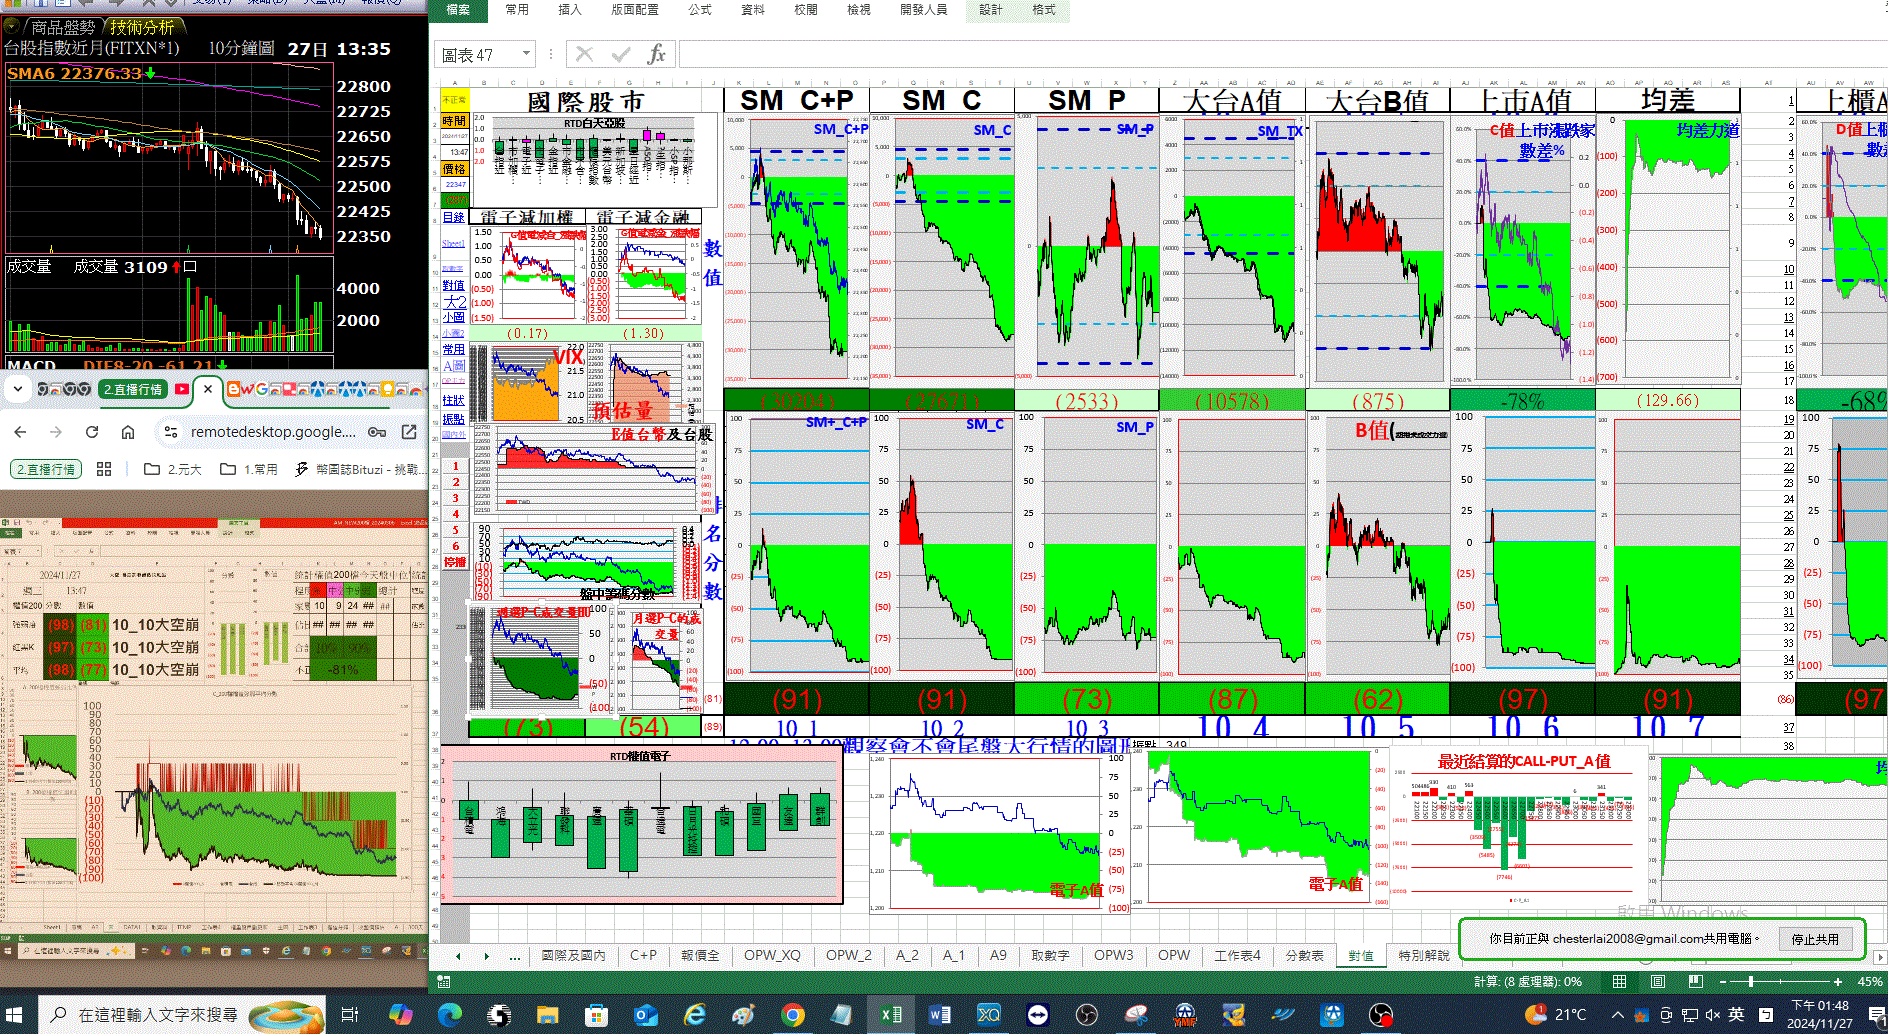Open Excel from the taskbar
Viewport: 1888px width, 1034px height.
[x=890, y=1015]
